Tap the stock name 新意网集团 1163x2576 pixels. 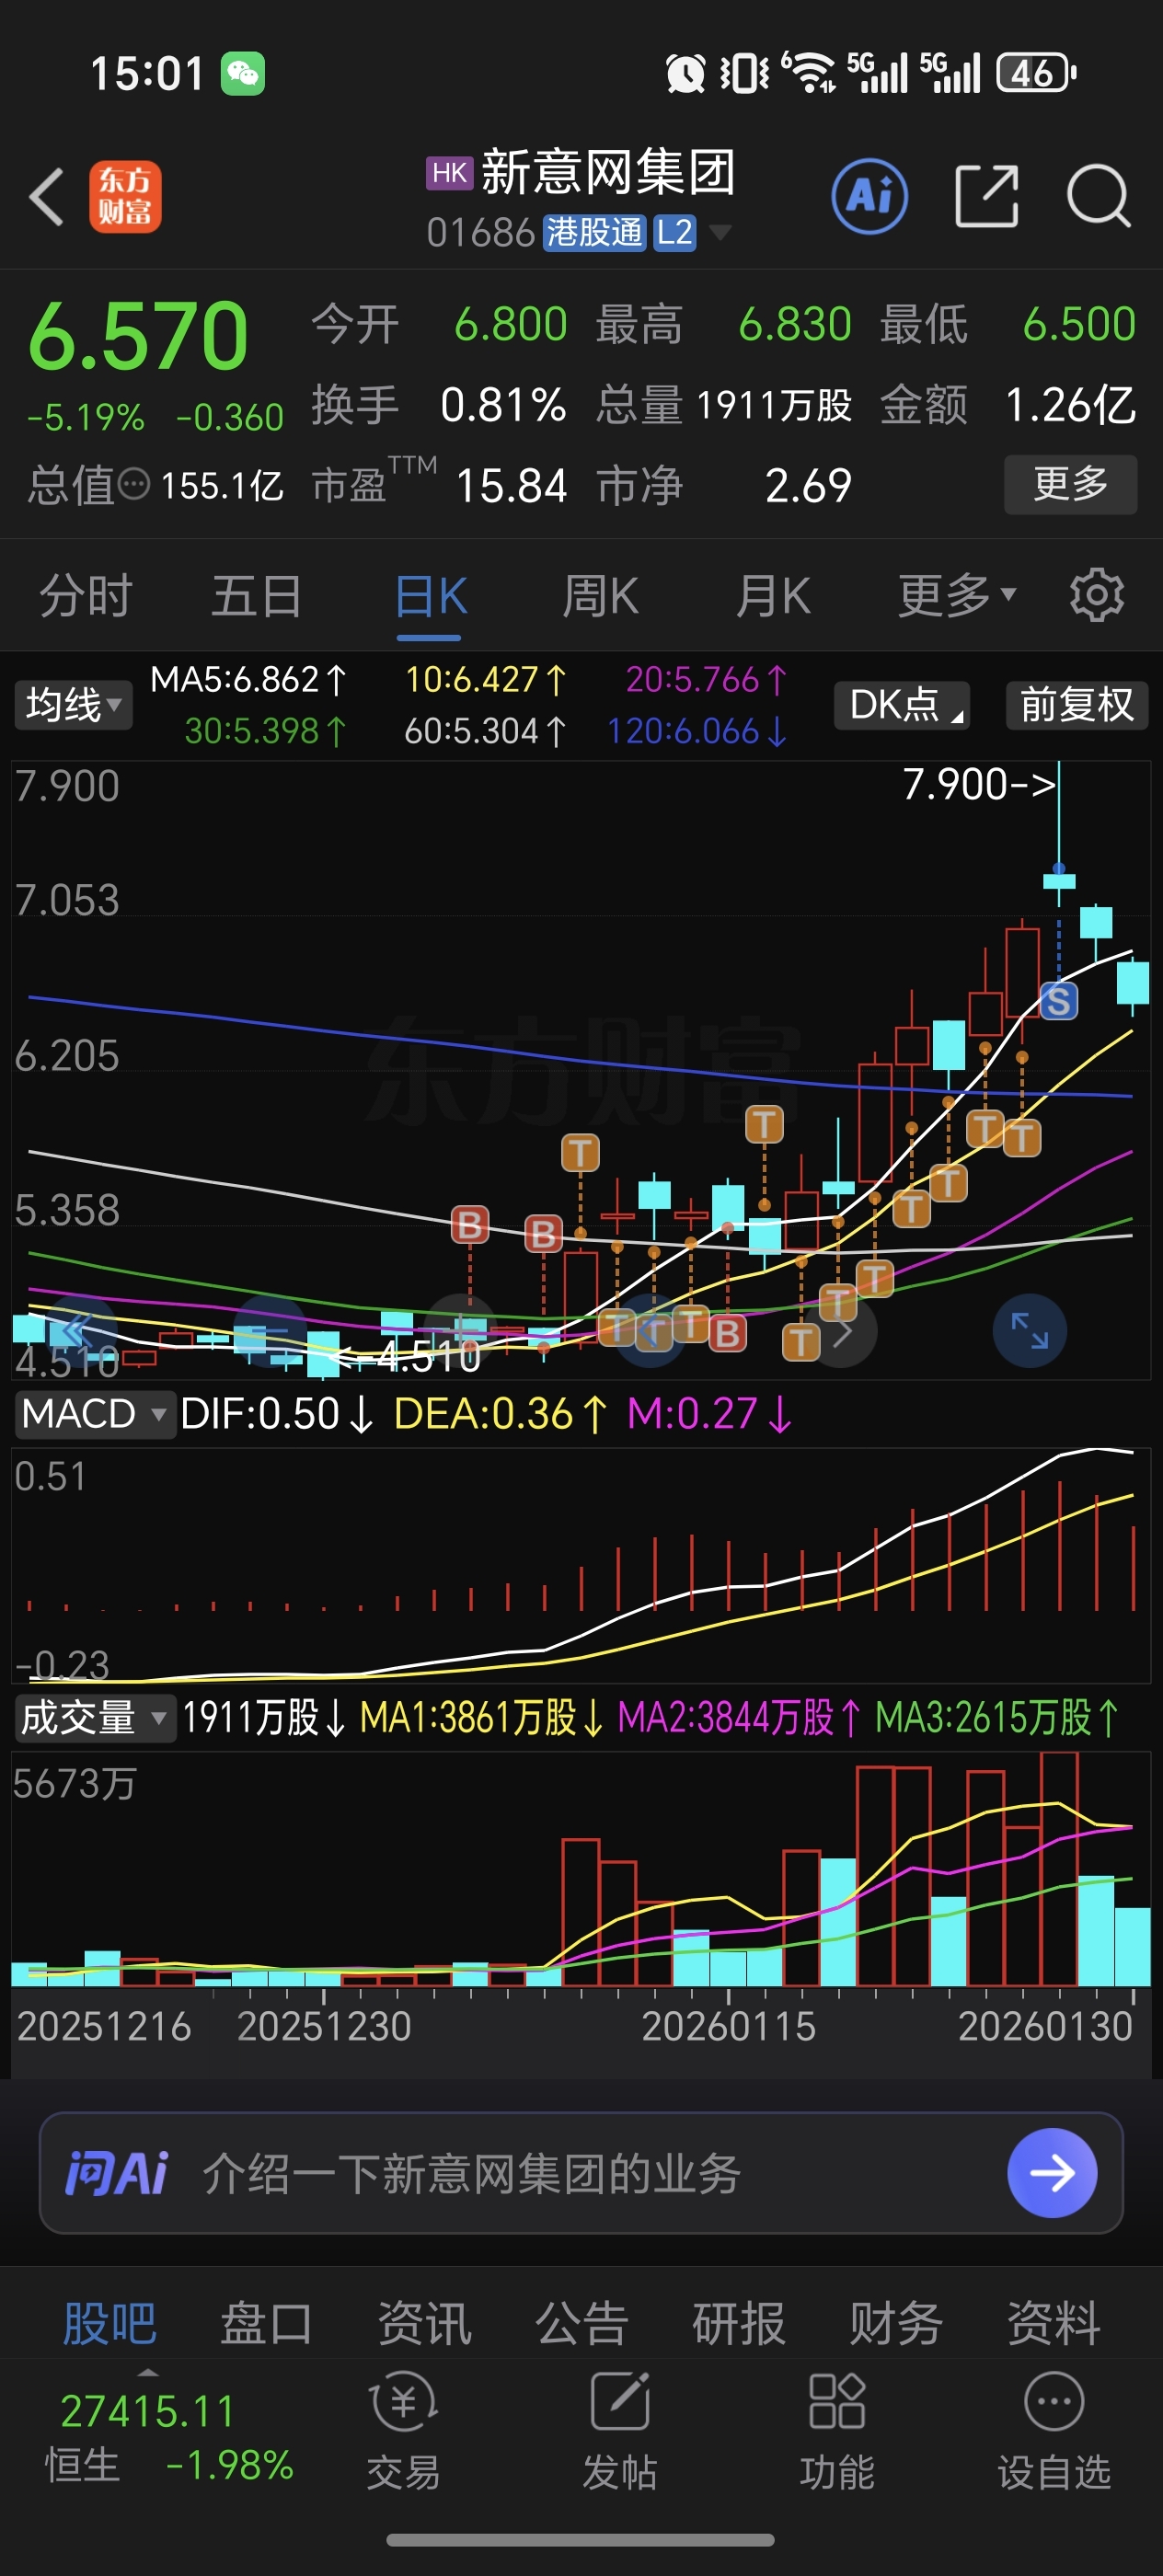tap(608, 172)
